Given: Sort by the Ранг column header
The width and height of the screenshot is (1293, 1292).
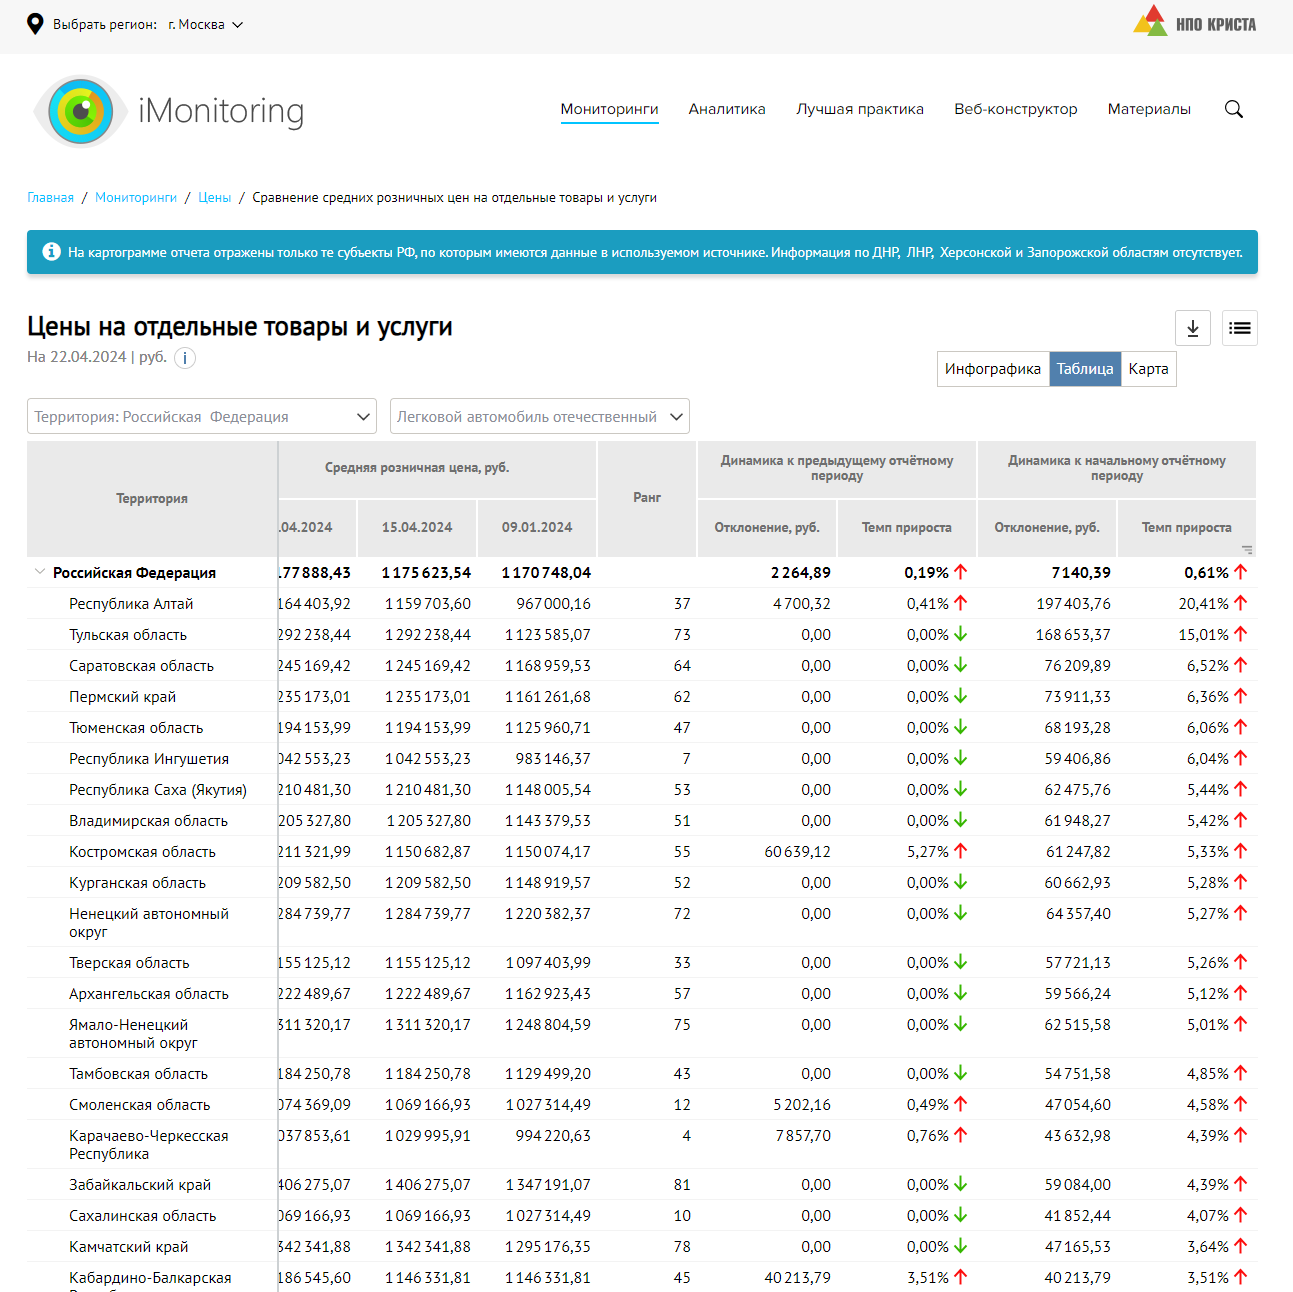Looking at the screenshot, I should coord(647,498).
